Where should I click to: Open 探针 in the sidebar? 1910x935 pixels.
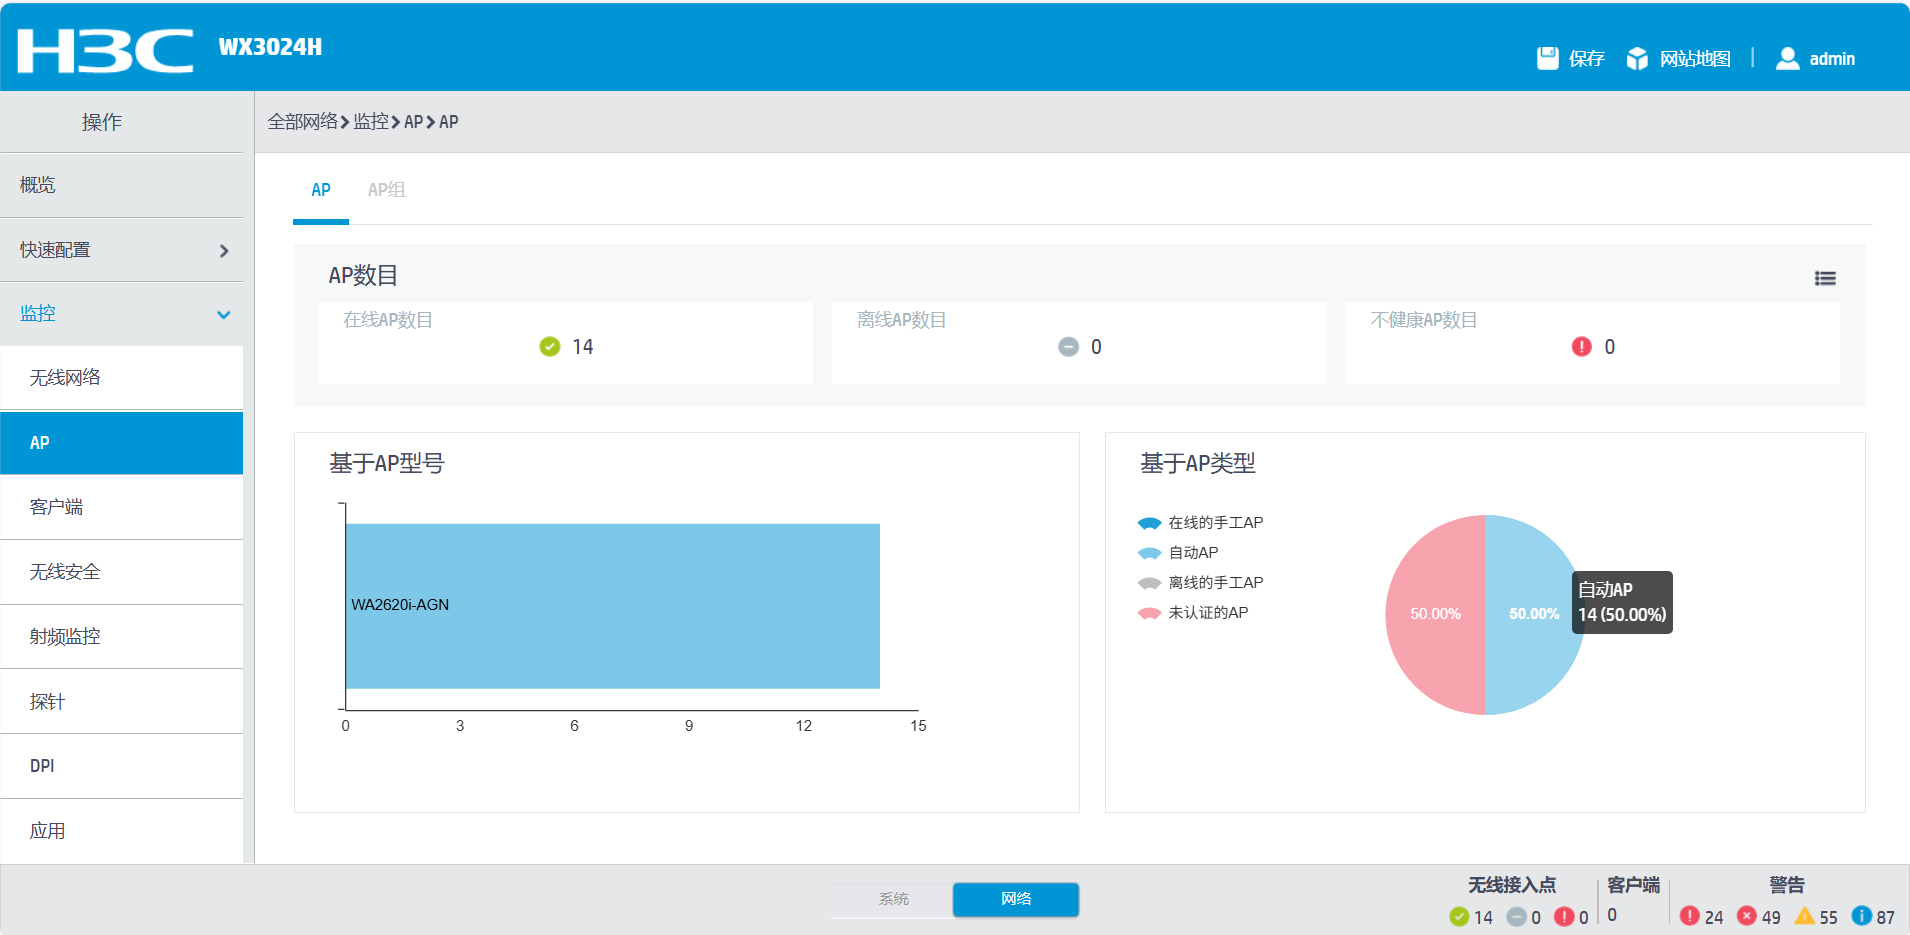[121, 702]
